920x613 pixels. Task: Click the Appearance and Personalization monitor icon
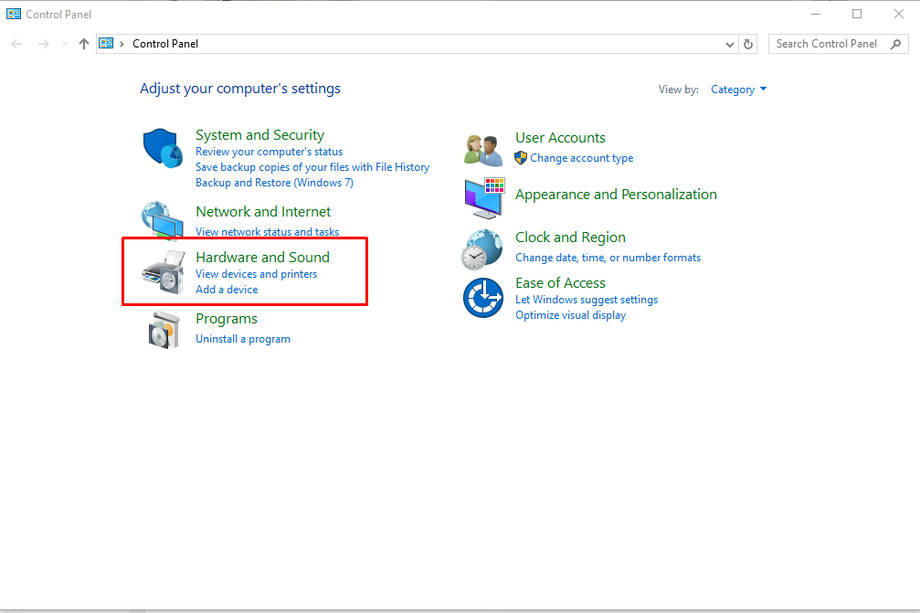485,197
